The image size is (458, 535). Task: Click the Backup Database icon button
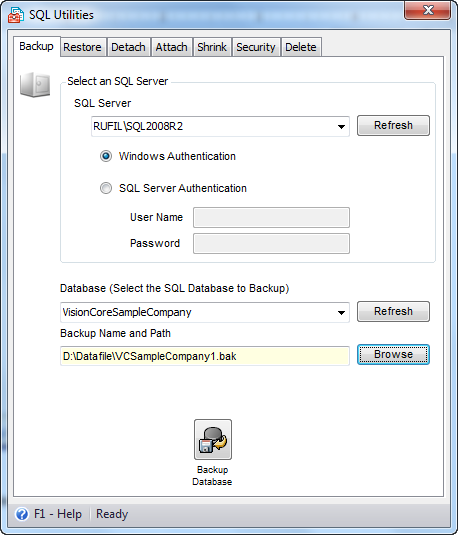click(213, 439)
